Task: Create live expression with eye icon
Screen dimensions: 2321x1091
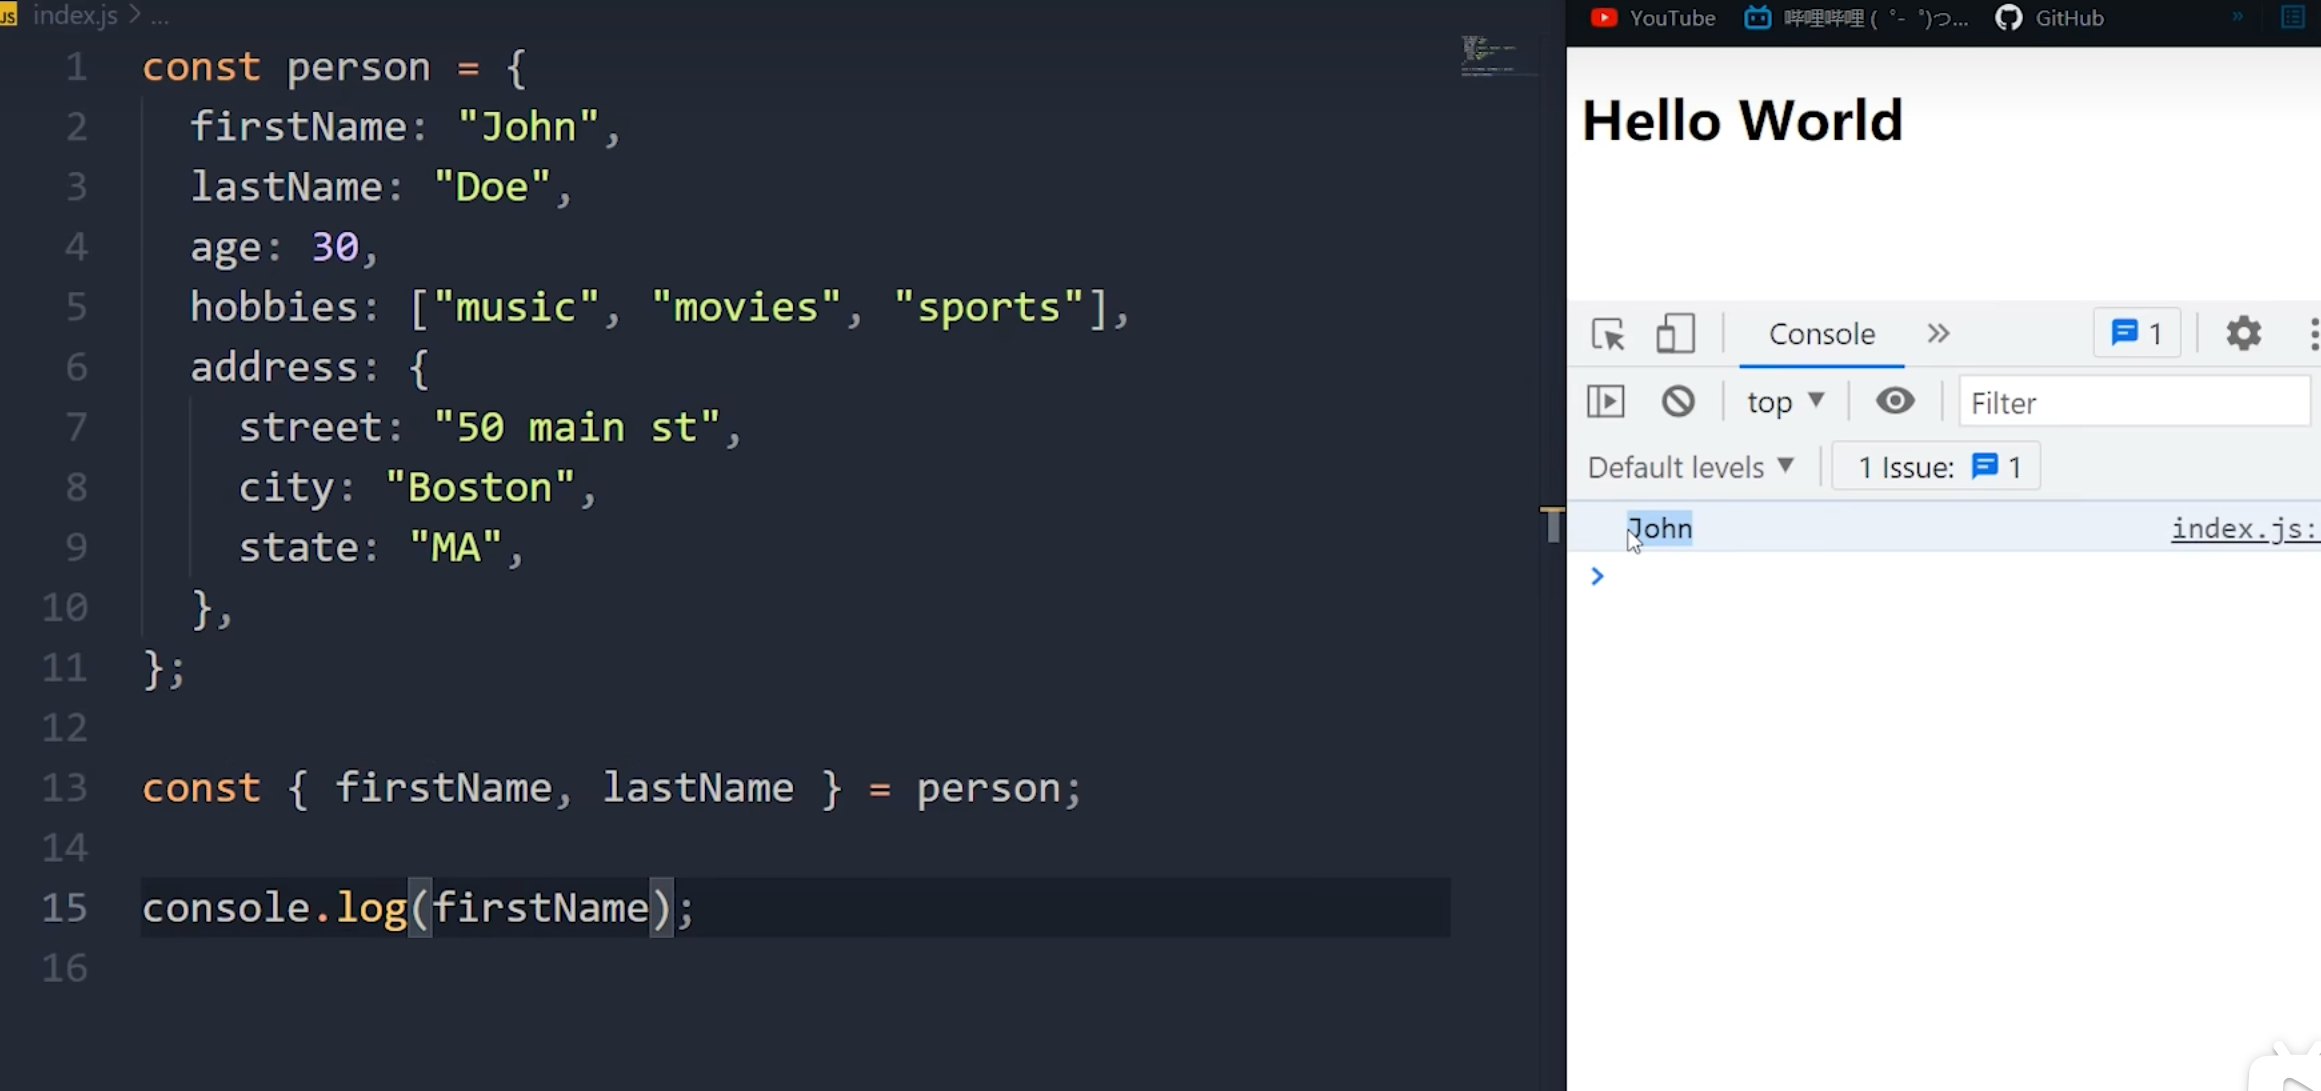Action: point(1894,401)
